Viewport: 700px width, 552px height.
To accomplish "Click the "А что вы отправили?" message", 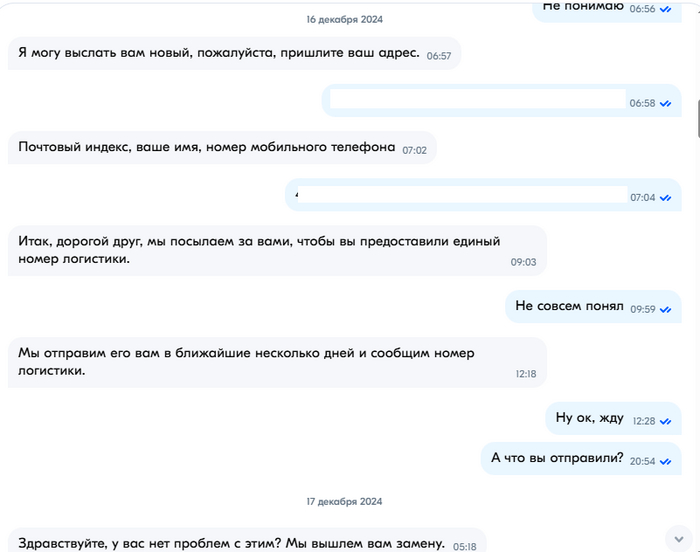I will click(x=557, y=458).
